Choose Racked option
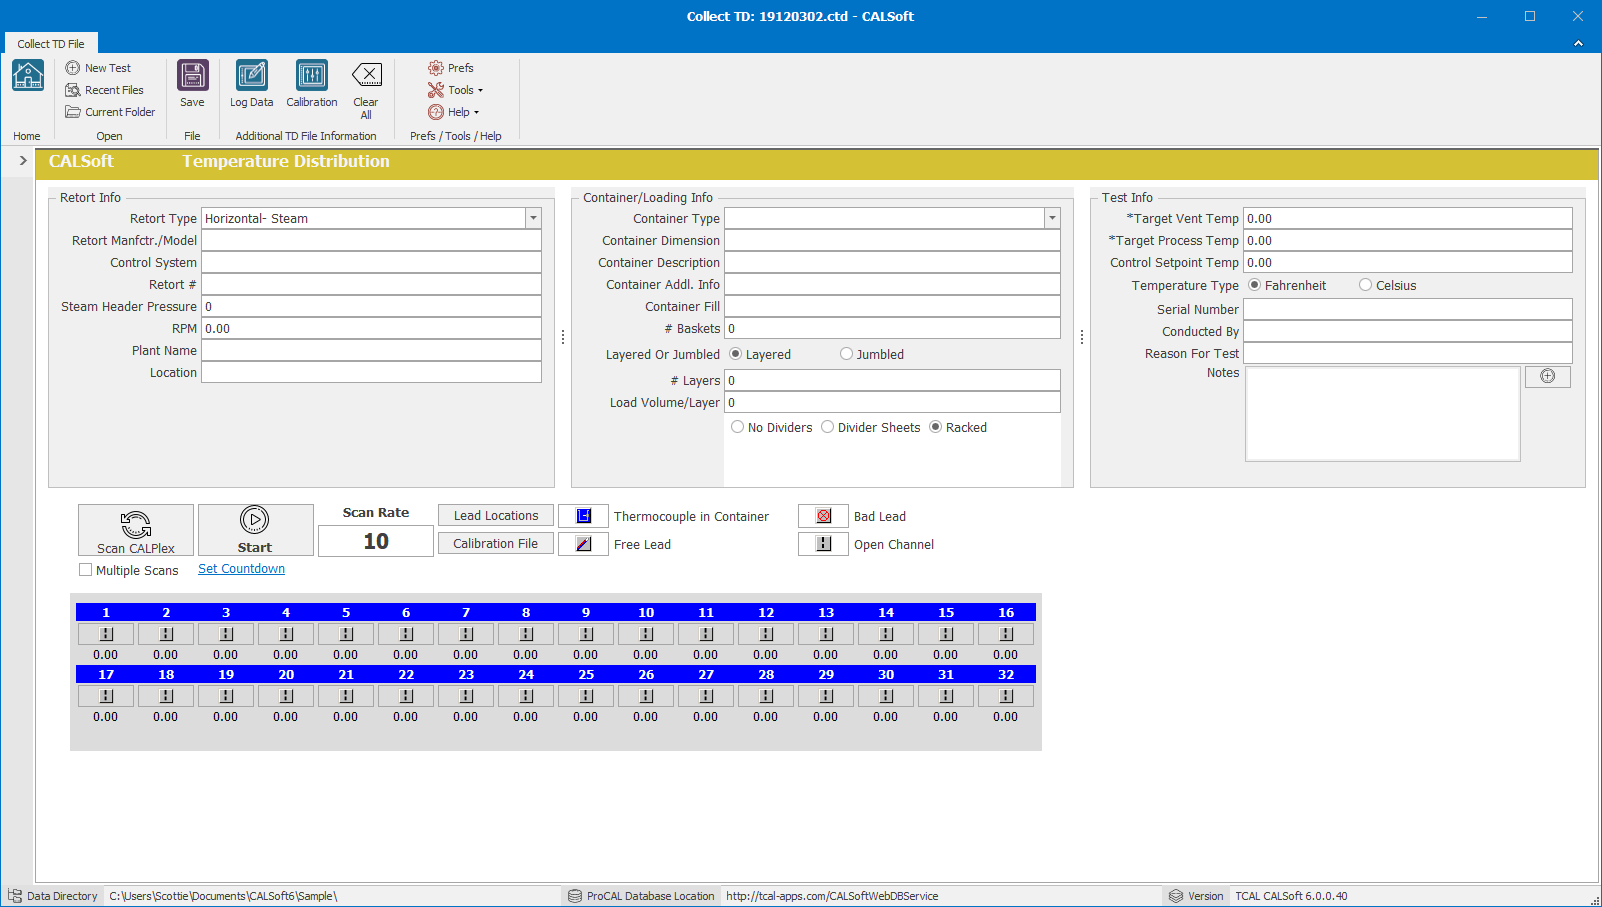The image size is (1602, 907). click(x=936, y=427)
